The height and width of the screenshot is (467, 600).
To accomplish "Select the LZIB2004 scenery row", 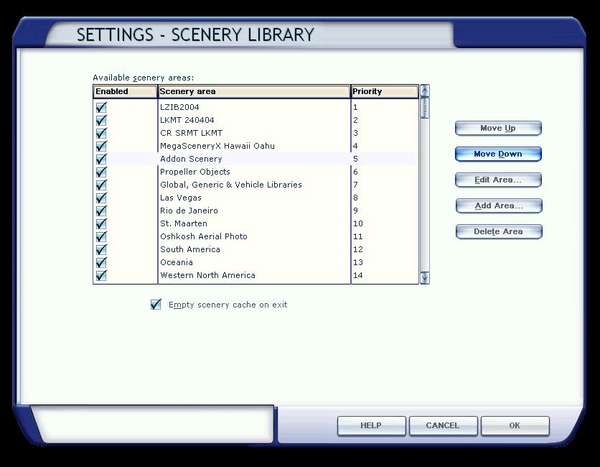I will (x=256, y=107).
